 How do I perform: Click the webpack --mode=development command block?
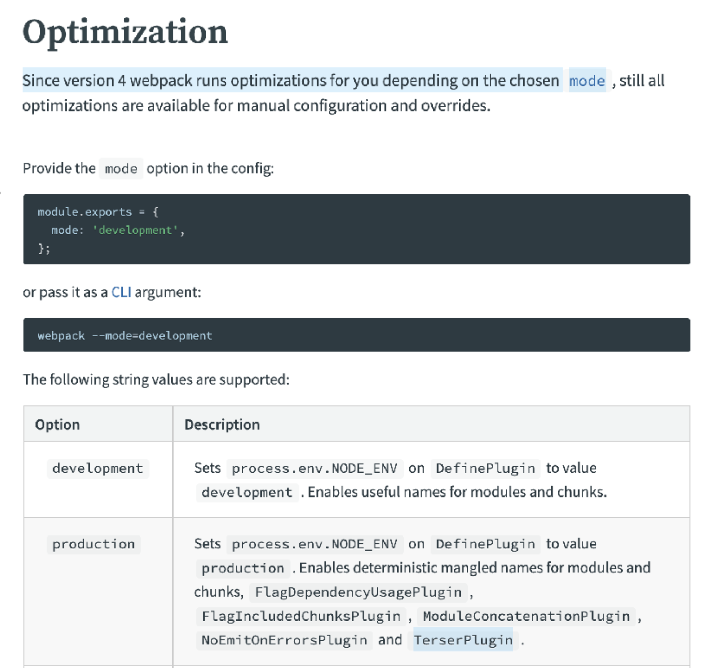click(357, 335)
